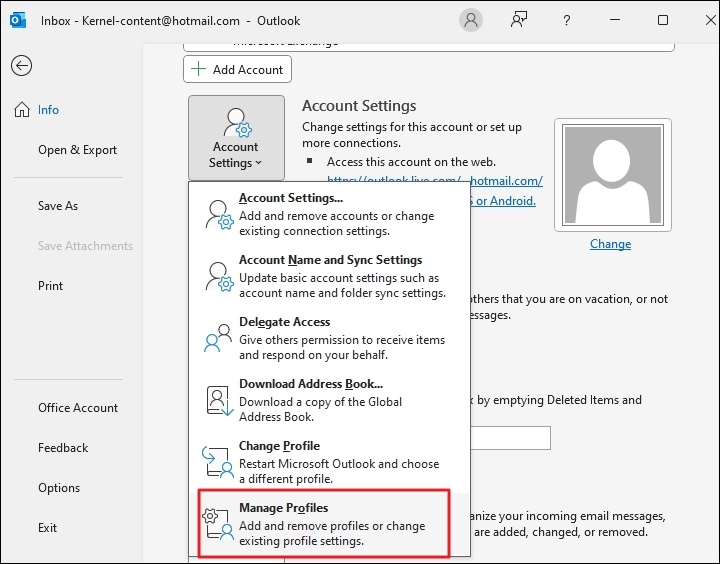Viewport: 720px width, 564px height.
Task: Click the Add Account button
Action: coord(237,69)
